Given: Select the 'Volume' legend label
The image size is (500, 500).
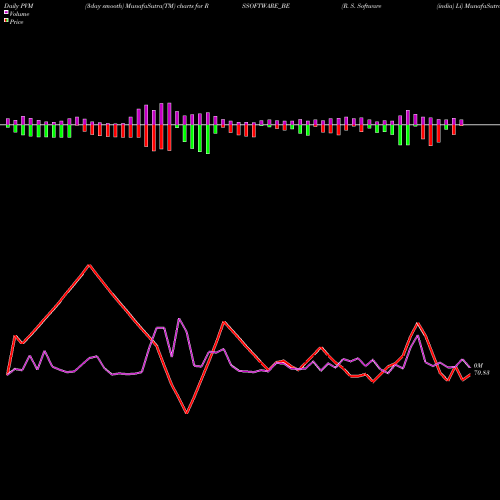Looking at the screenshot, I should tap(19, 14).
